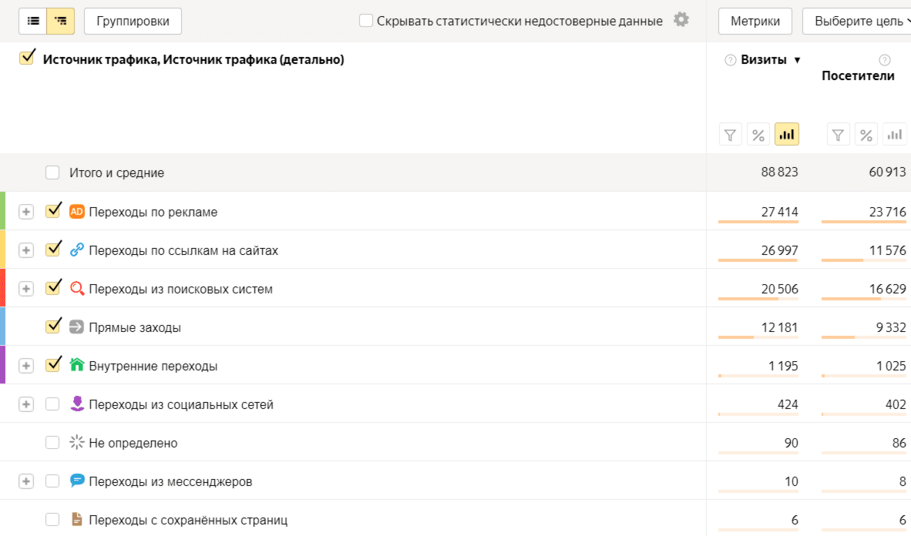This screenshot has height=536, width=911.
Task: Click visits value 424
Action: pyautogui.click(x=788, y=404)
